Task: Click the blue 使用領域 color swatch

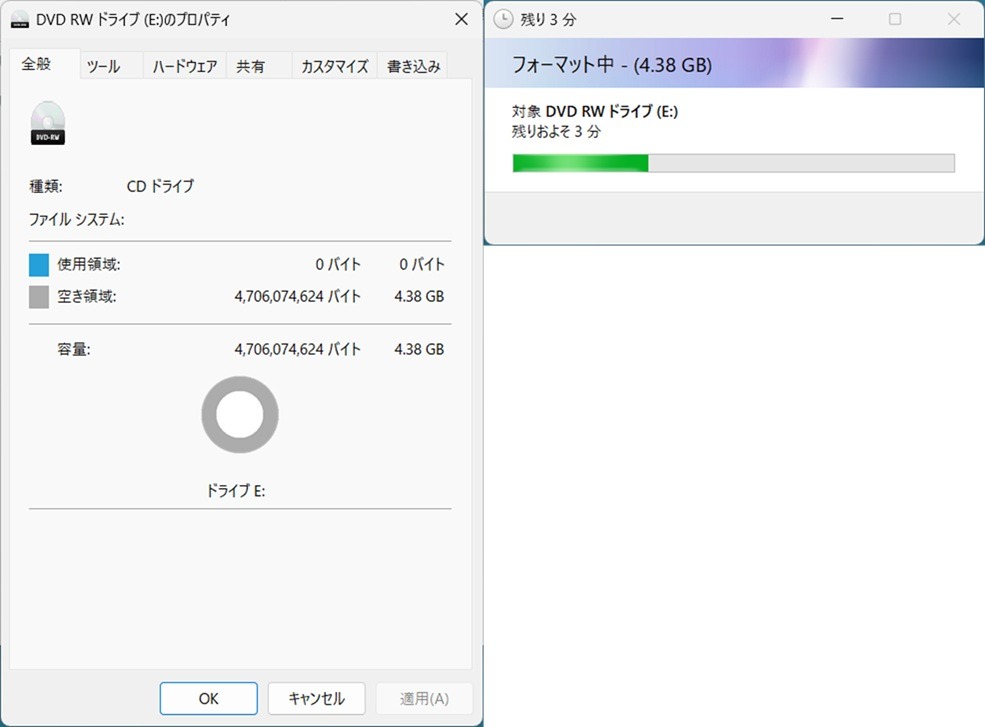Action: point(39,265)
